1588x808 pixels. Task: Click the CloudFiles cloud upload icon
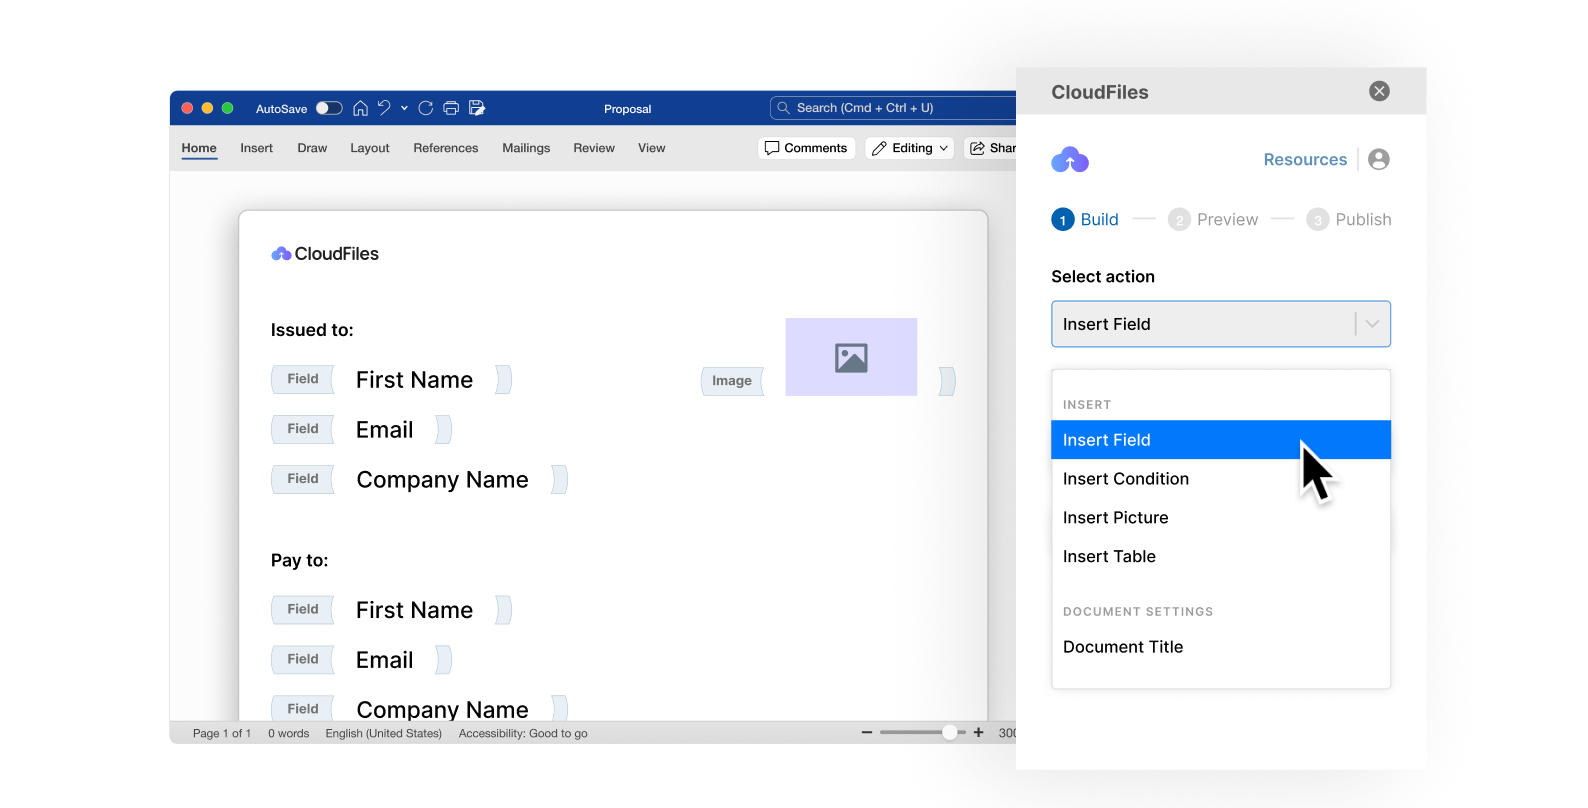point(1070,160)
